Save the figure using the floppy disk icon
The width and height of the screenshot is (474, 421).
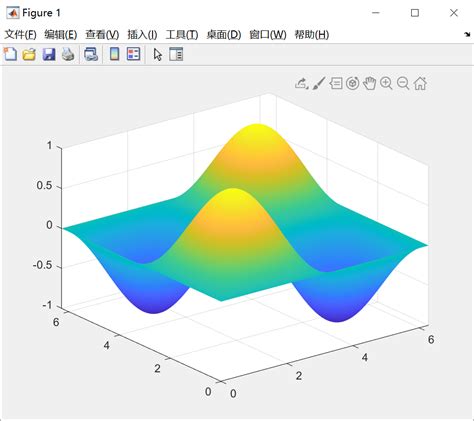tap(49, 54)
